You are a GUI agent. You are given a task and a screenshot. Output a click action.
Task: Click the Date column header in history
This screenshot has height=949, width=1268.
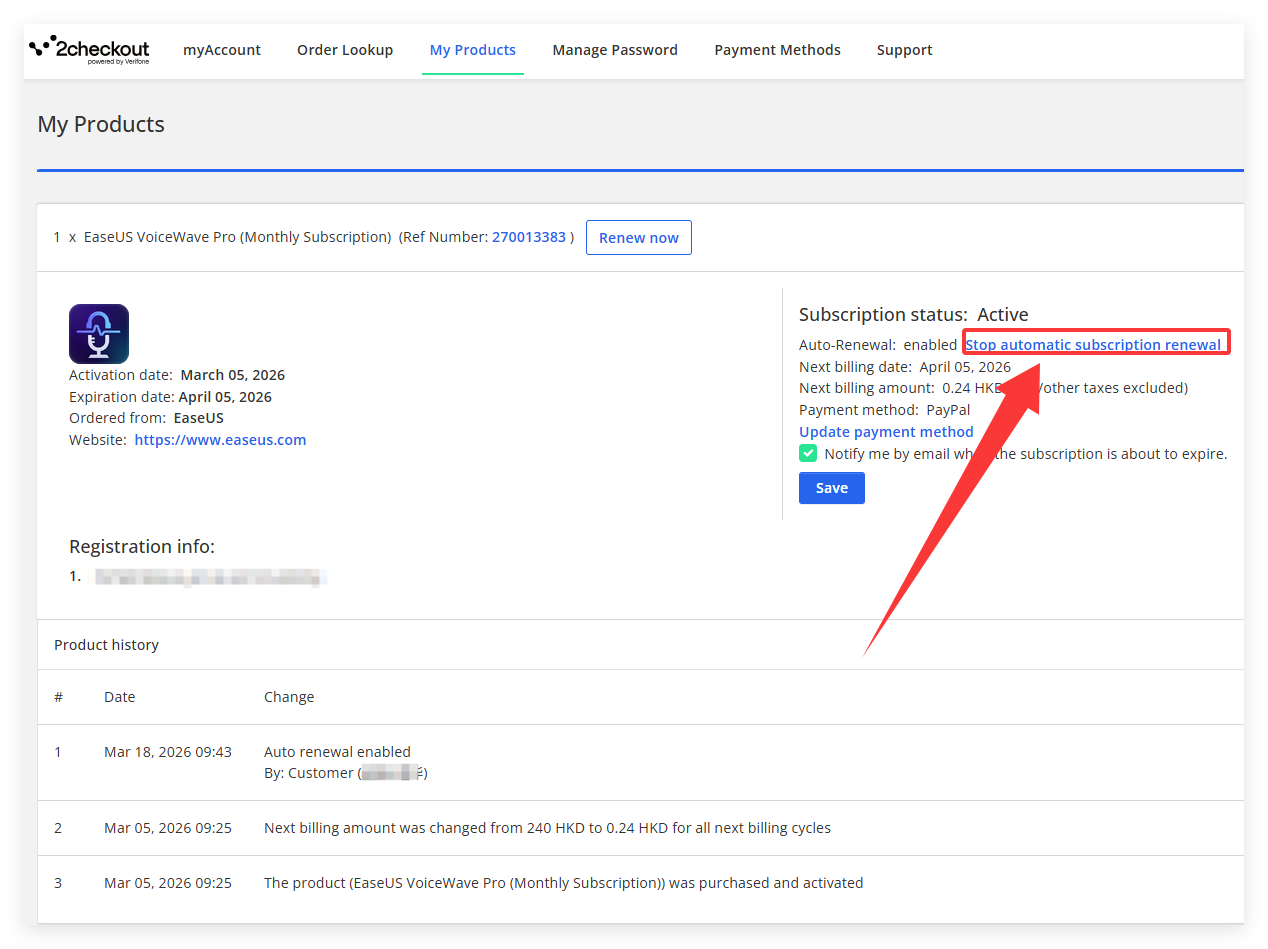tap(119, 697)
